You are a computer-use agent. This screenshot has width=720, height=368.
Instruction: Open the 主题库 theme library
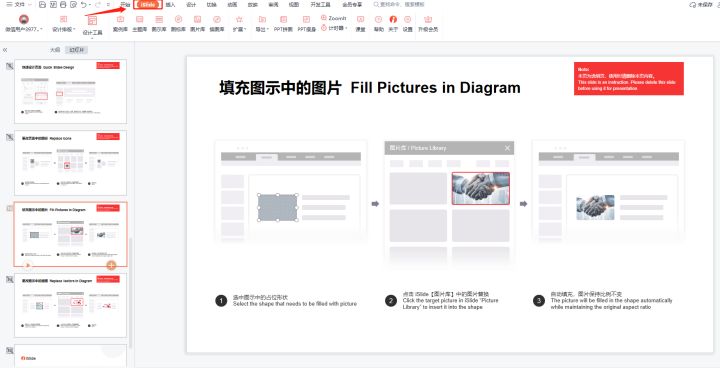coord(140,23)
